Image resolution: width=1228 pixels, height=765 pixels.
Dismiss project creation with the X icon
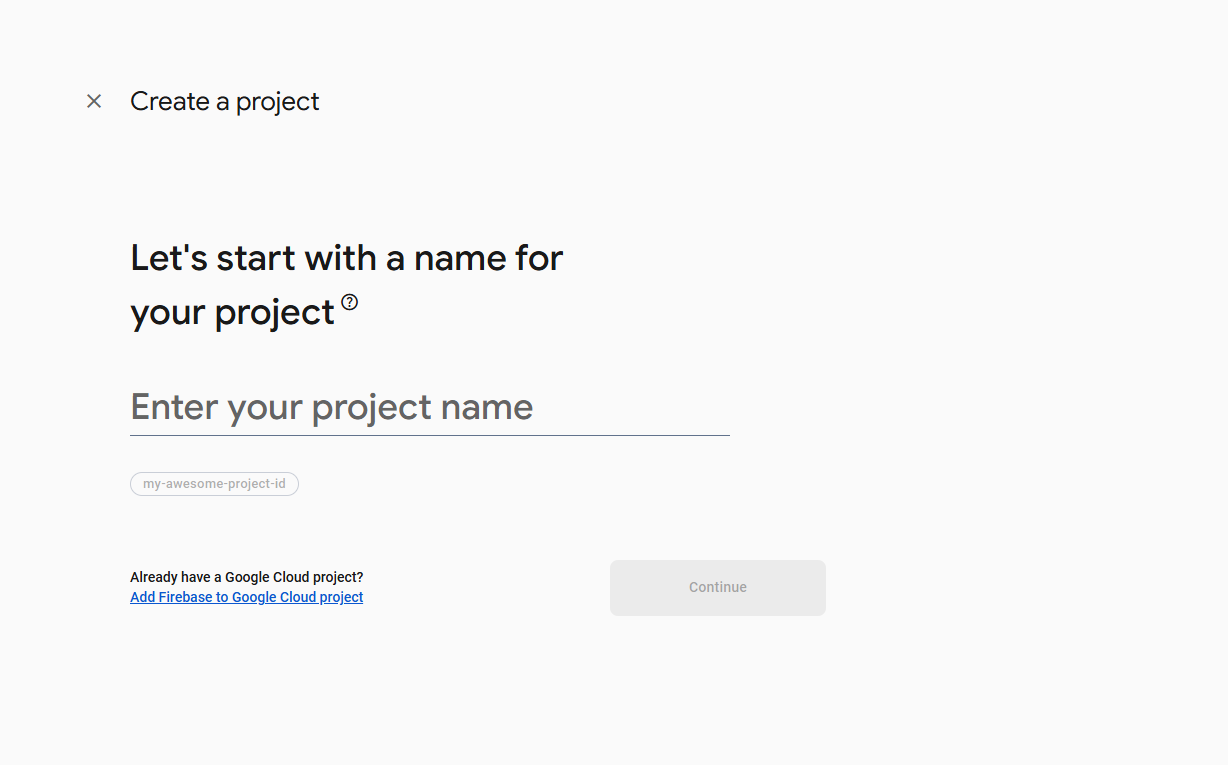[x=94, y=101]
